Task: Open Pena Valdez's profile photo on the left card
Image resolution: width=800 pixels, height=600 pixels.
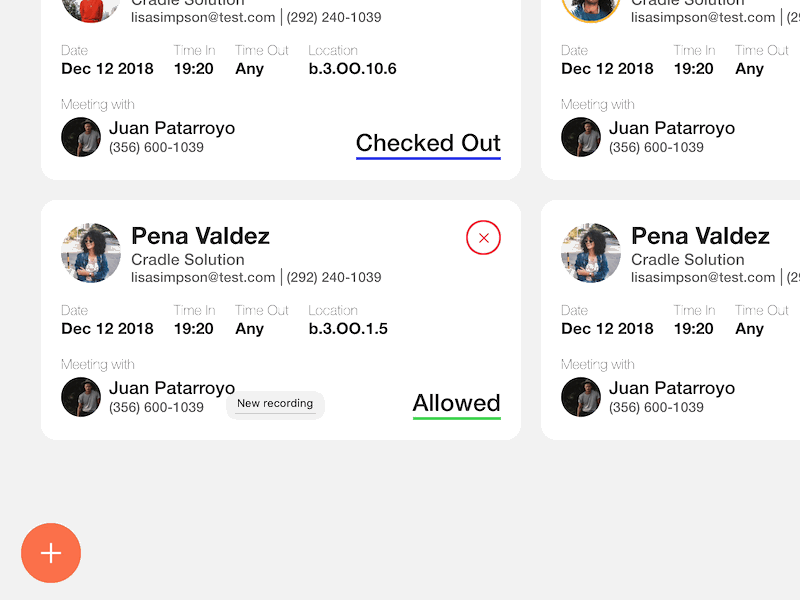Action: (x=90, y=253)
